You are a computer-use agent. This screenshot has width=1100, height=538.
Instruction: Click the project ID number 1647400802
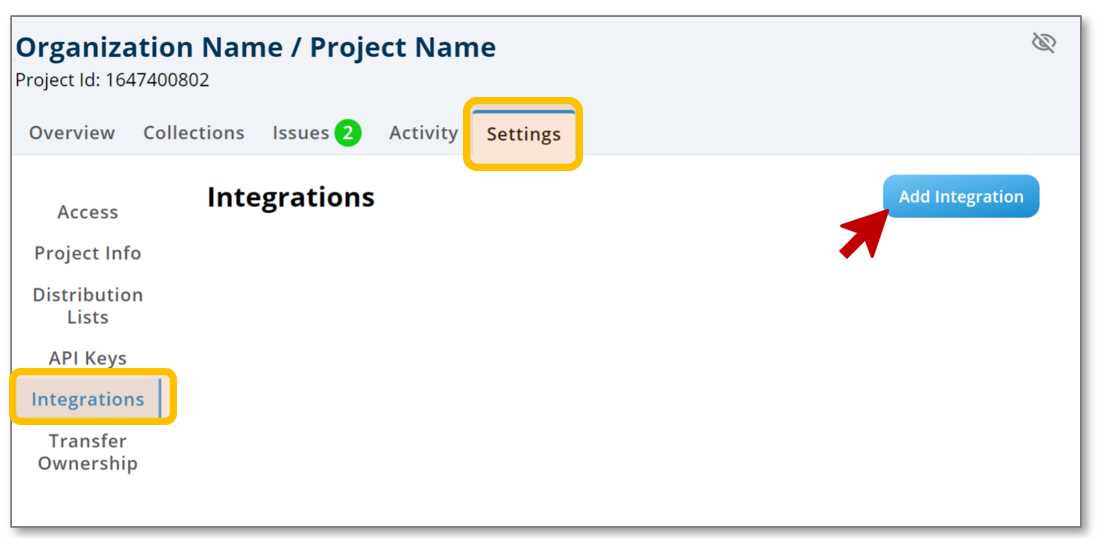[157, 80]
